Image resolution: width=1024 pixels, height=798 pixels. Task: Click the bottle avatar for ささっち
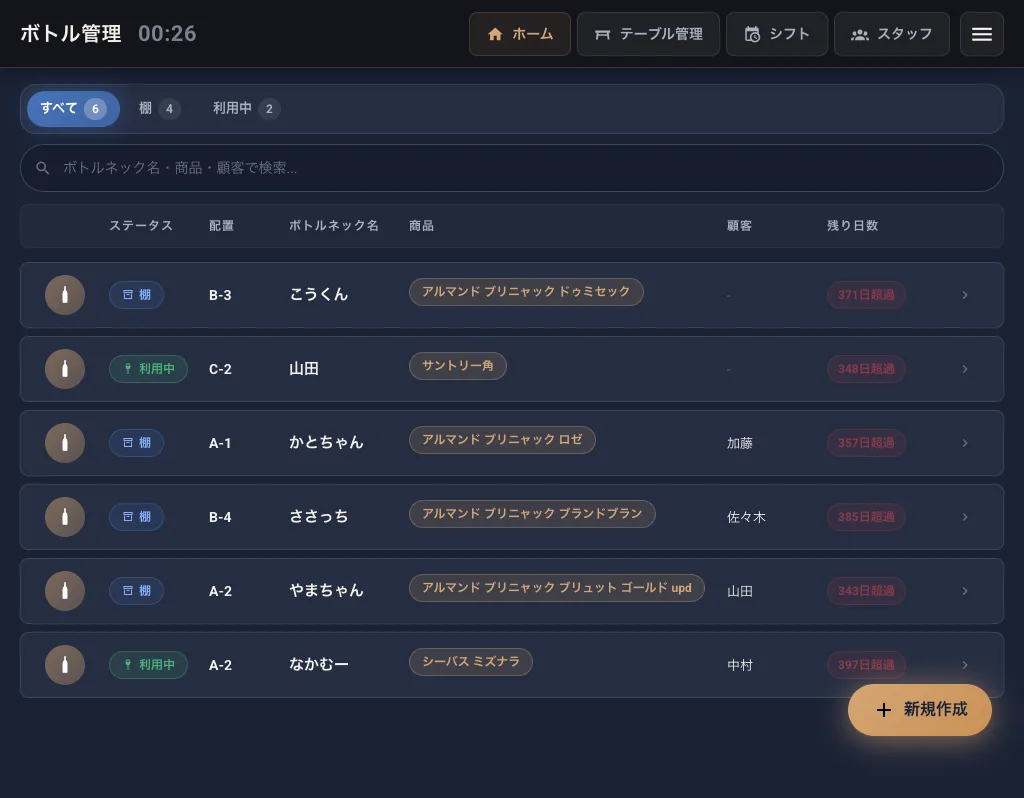tap(65, 517)
